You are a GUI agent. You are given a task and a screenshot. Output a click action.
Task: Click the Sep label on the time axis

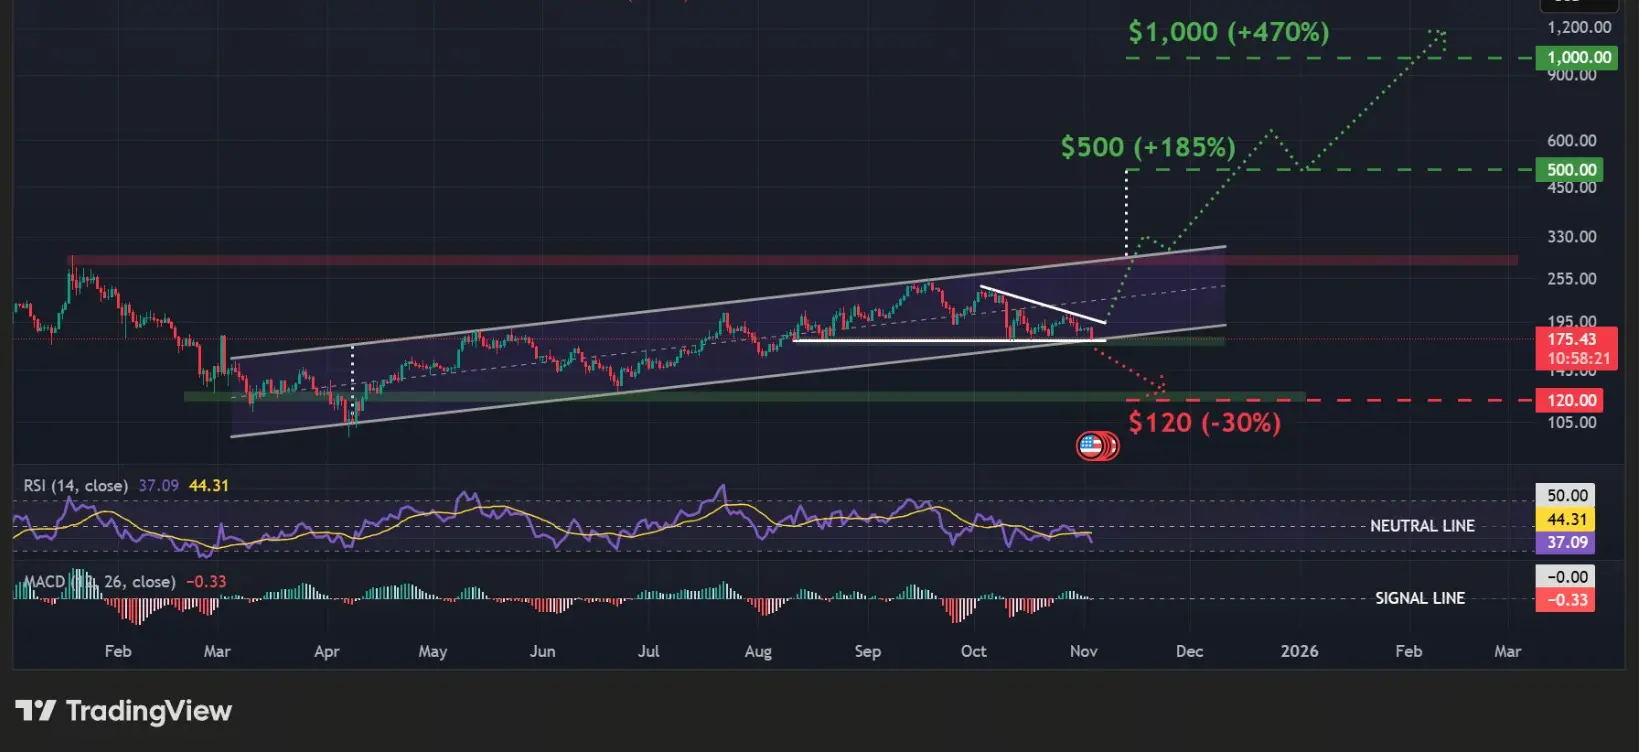[x=868, y=652]
